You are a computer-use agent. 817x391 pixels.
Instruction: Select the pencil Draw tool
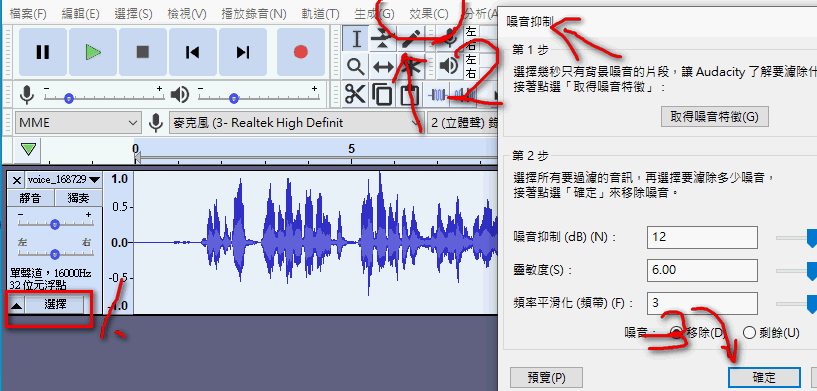[x=411, y=39]
